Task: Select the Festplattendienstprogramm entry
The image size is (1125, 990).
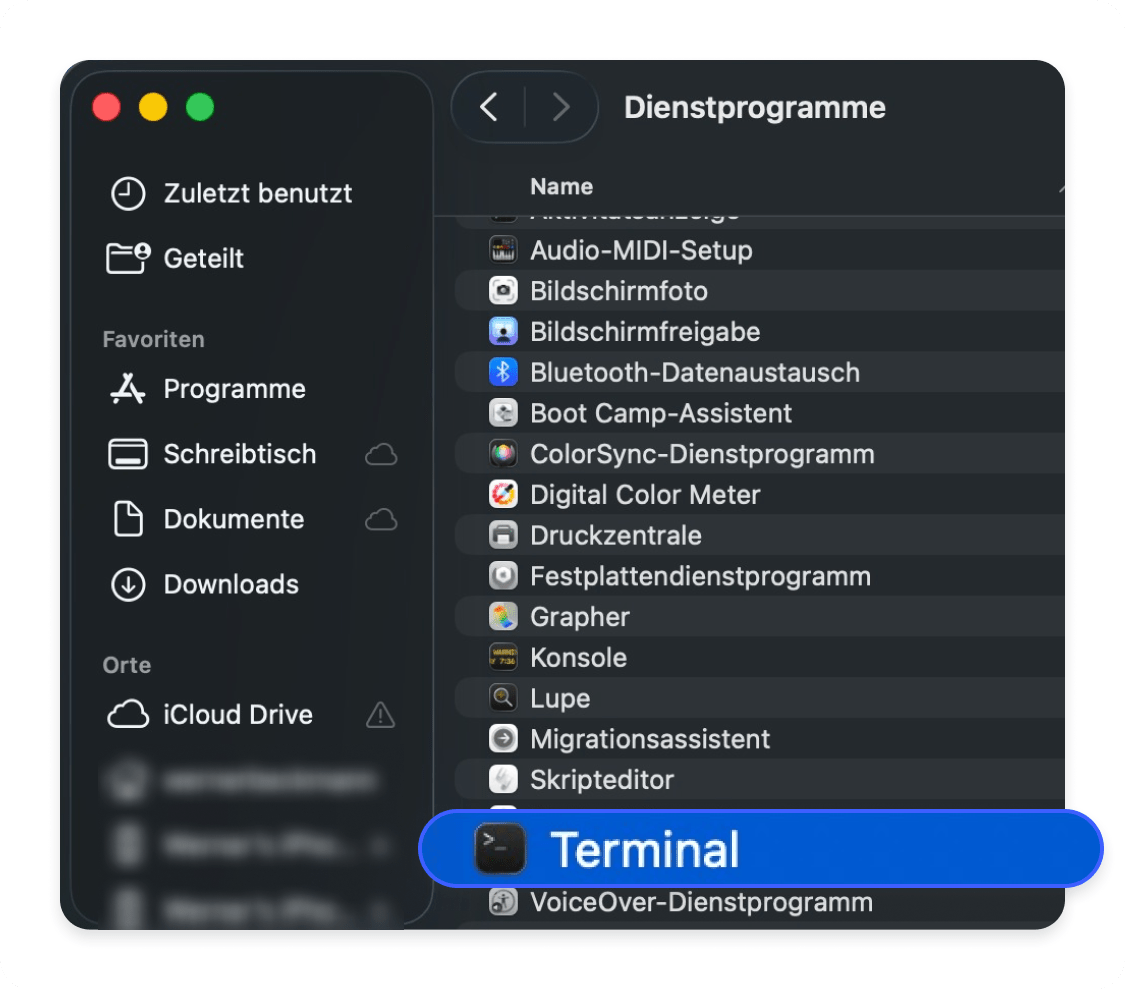Action: click(699, 577)
